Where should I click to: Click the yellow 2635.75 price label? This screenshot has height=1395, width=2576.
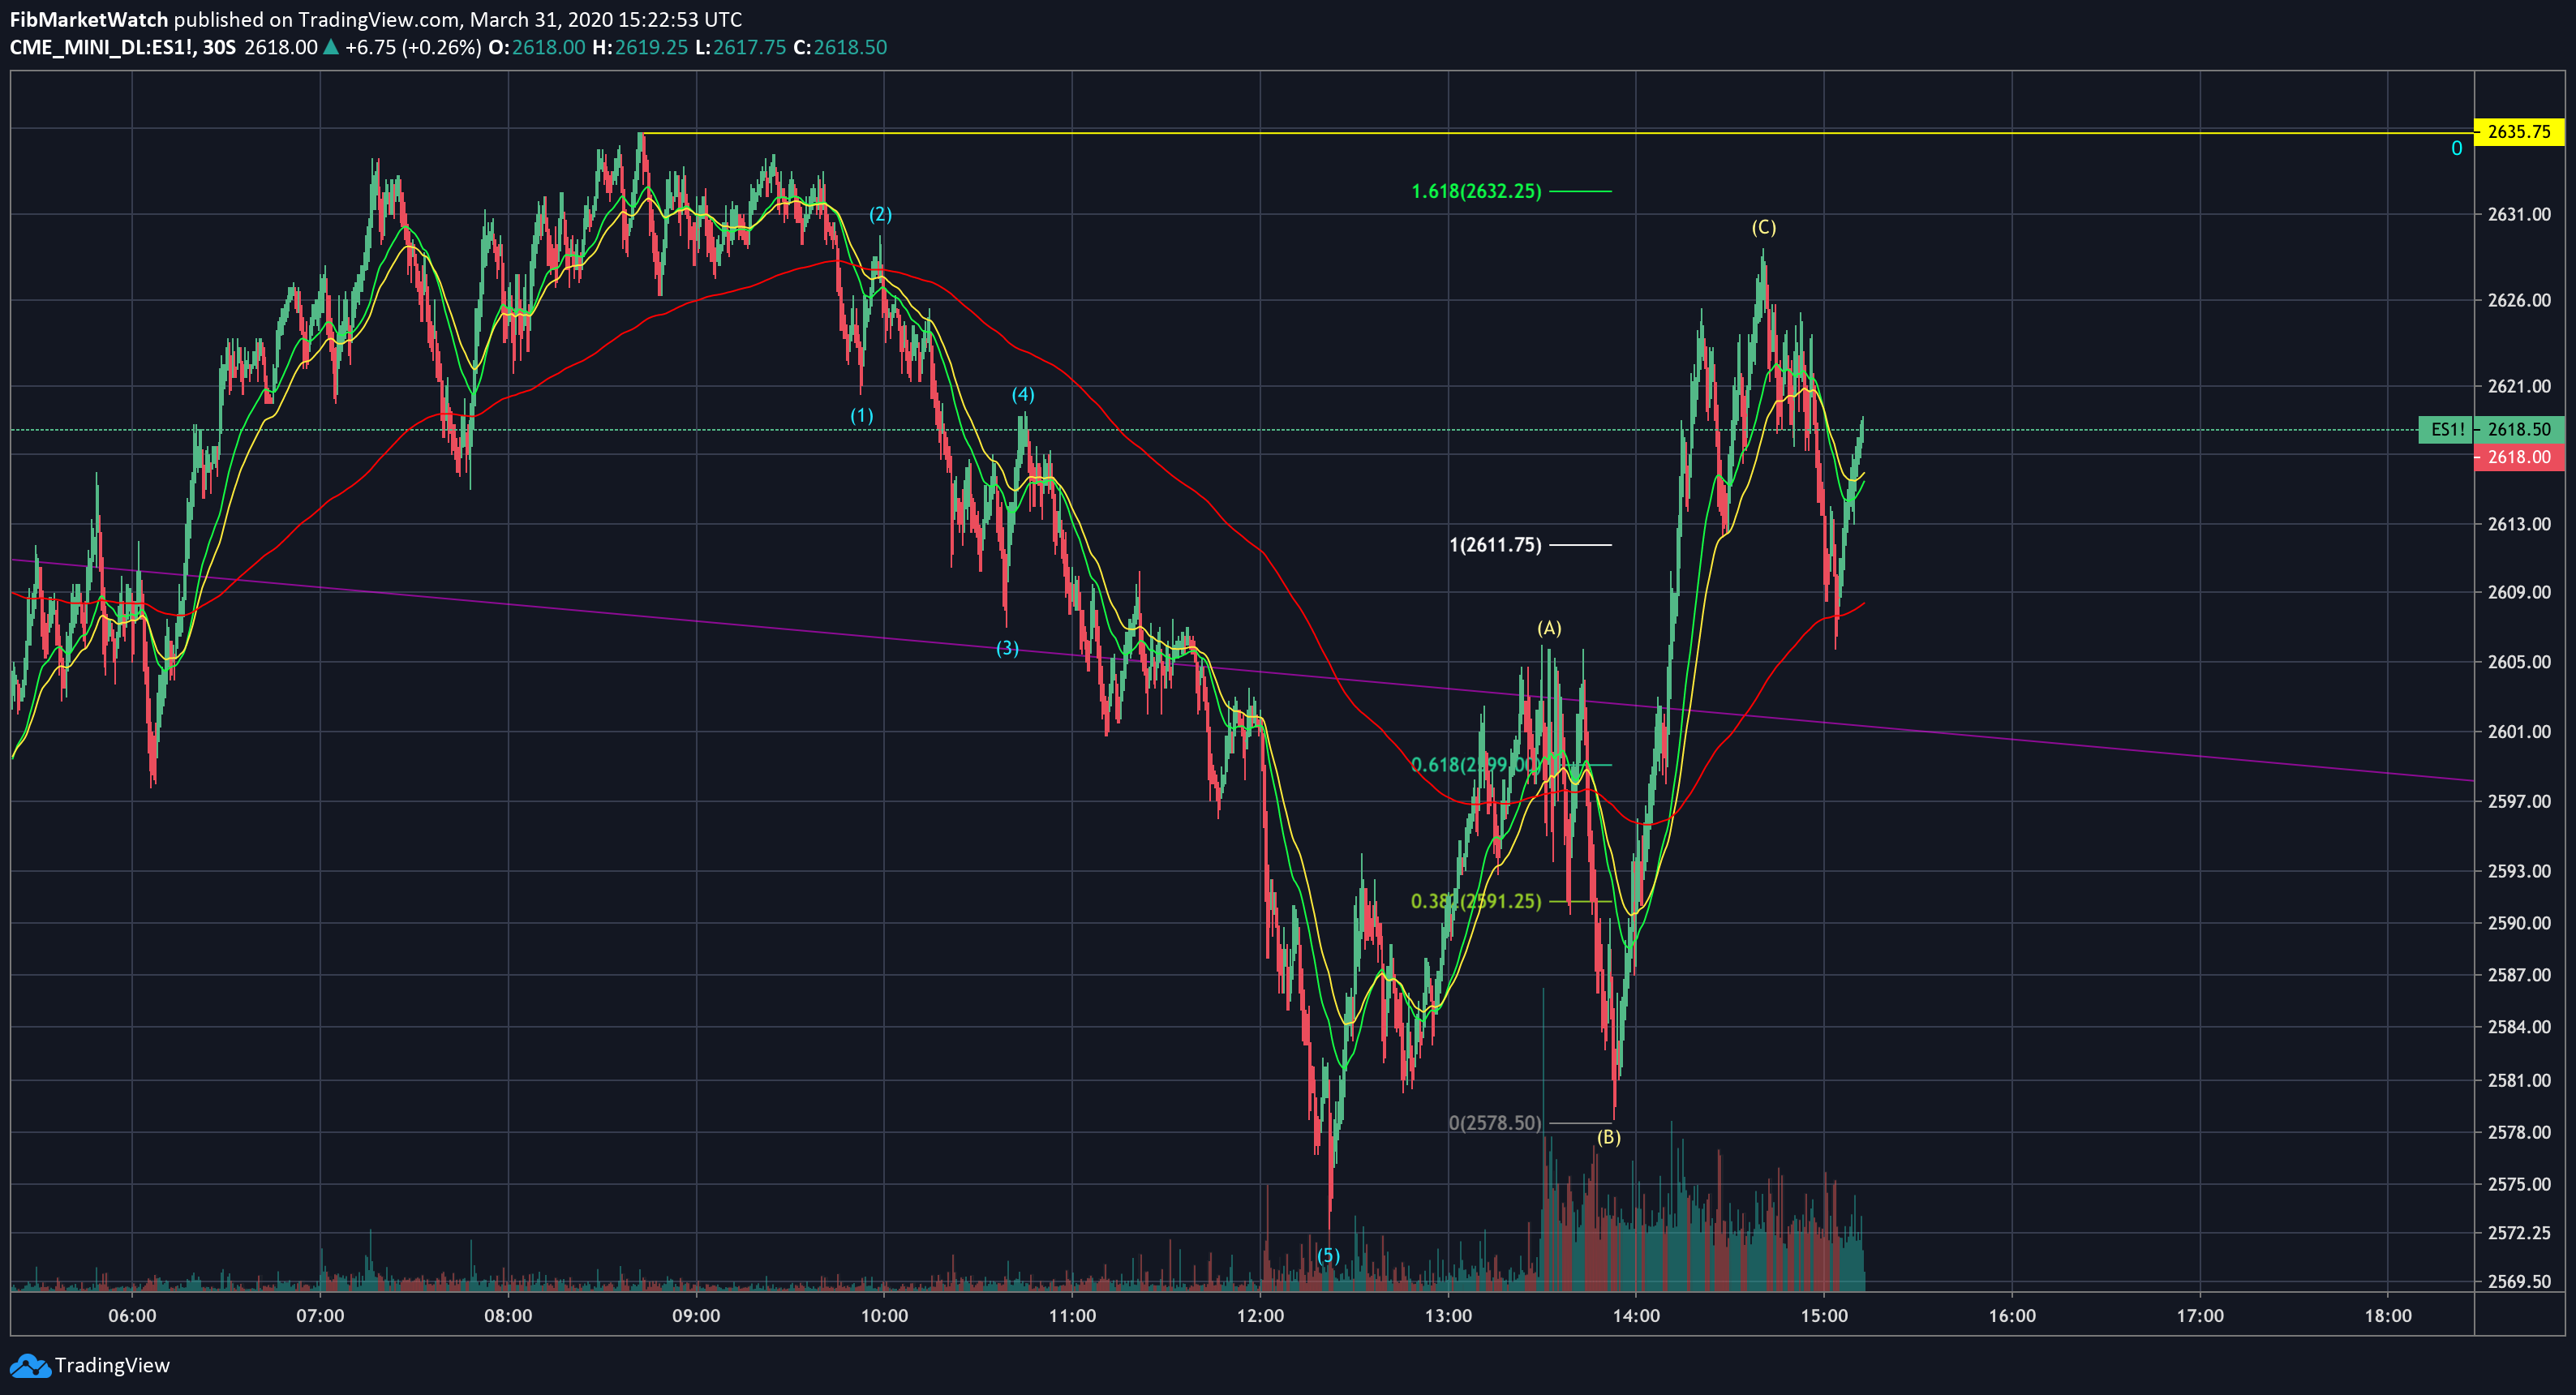[2519, 132]
